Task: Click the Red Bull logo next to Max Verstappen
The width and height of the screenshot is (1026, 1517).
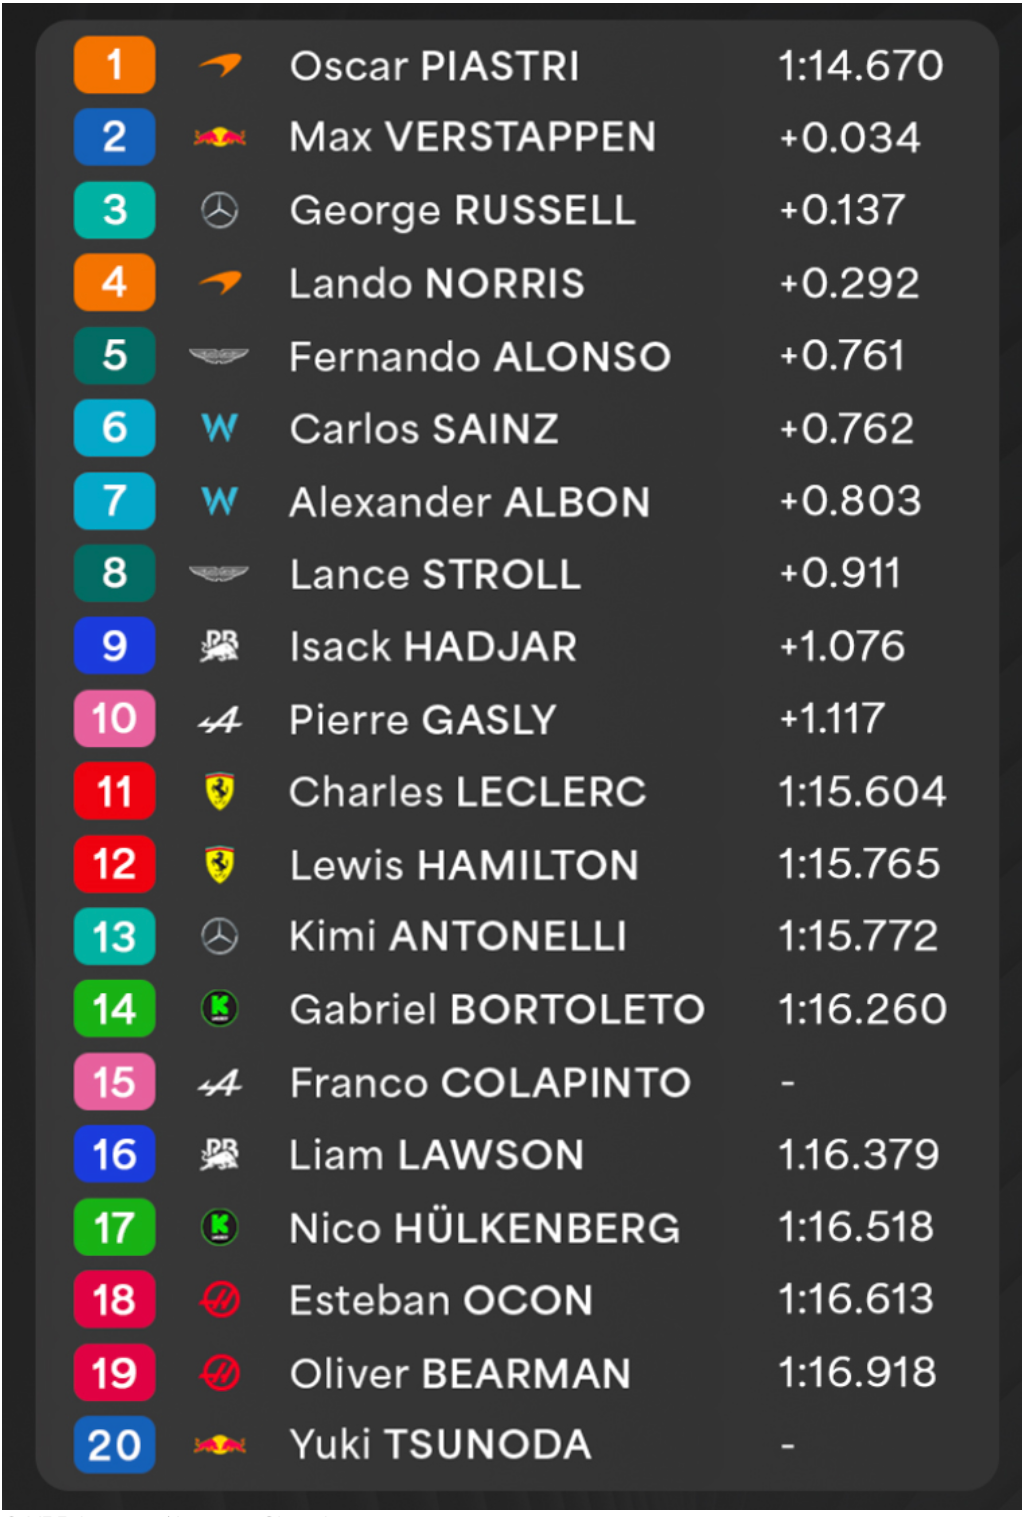Action: [220, 137]
